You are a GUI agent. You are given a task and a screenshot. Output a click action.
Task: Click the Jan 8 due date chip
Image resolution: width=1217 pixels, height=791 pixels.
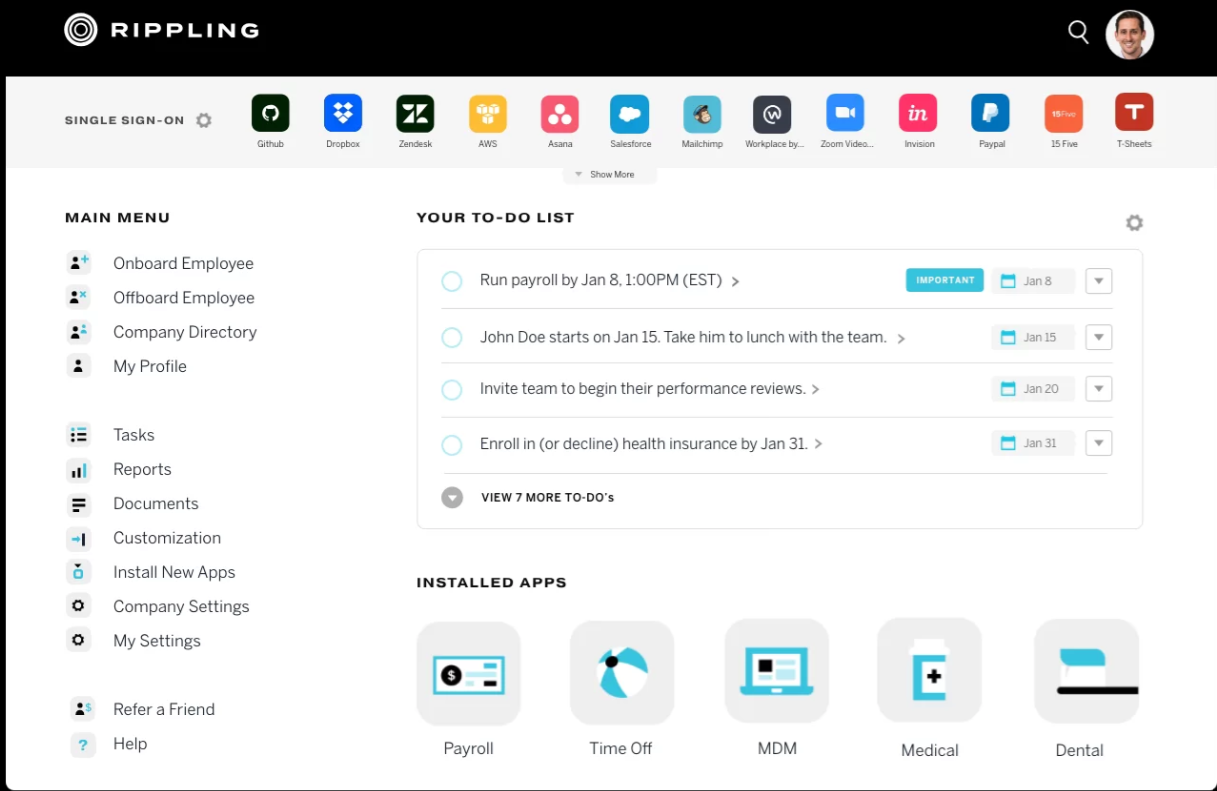tap(1033, 281)
